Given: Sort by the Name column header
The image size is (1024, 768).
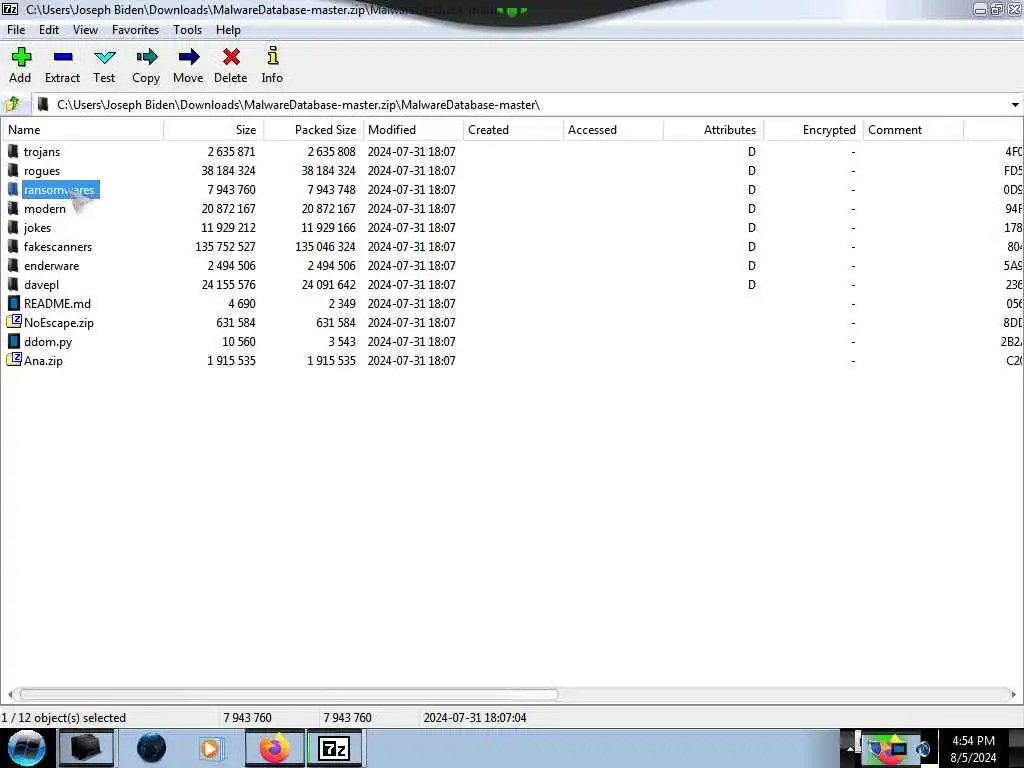Looking at the screenshot, I should pyautogui.click(x=82, y=130).
